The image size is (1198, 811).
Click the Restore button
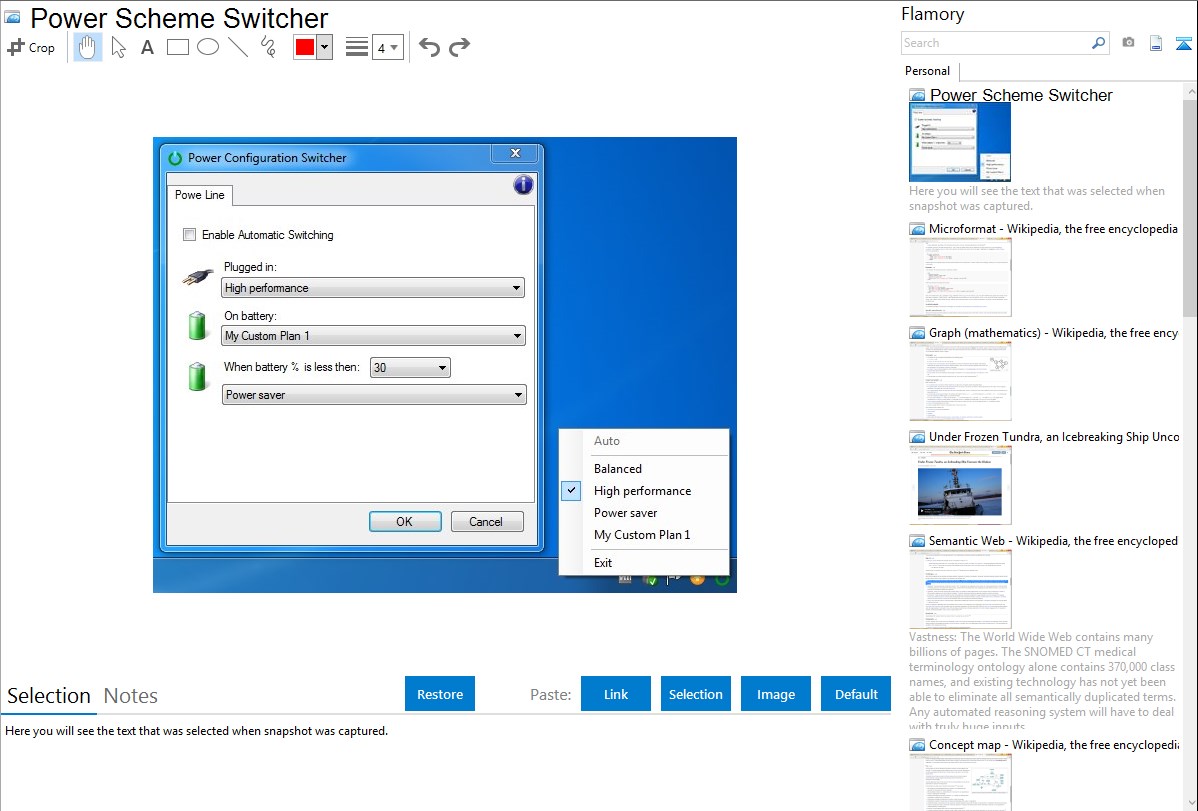click(x=440, y=694)
